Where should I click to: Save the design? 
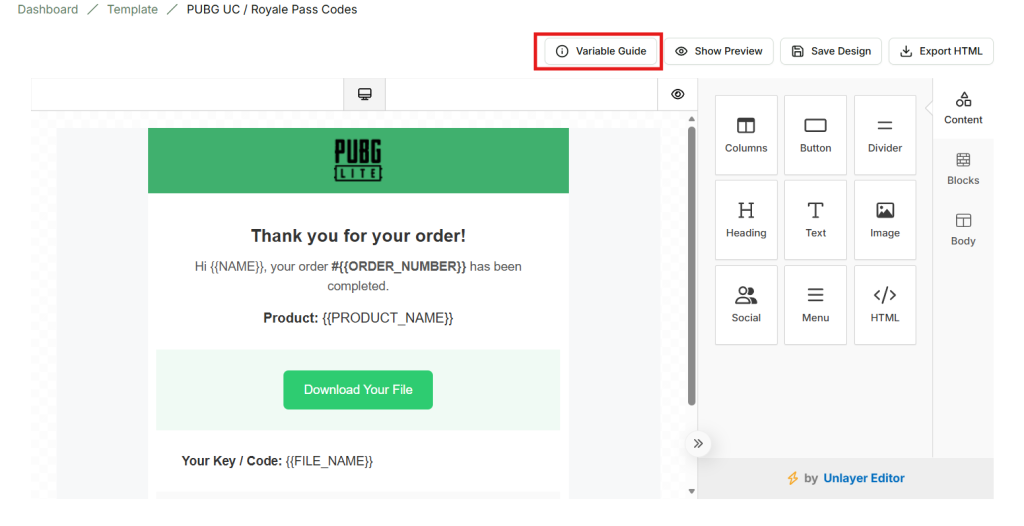pyautogui.click(x=830, y=51)
